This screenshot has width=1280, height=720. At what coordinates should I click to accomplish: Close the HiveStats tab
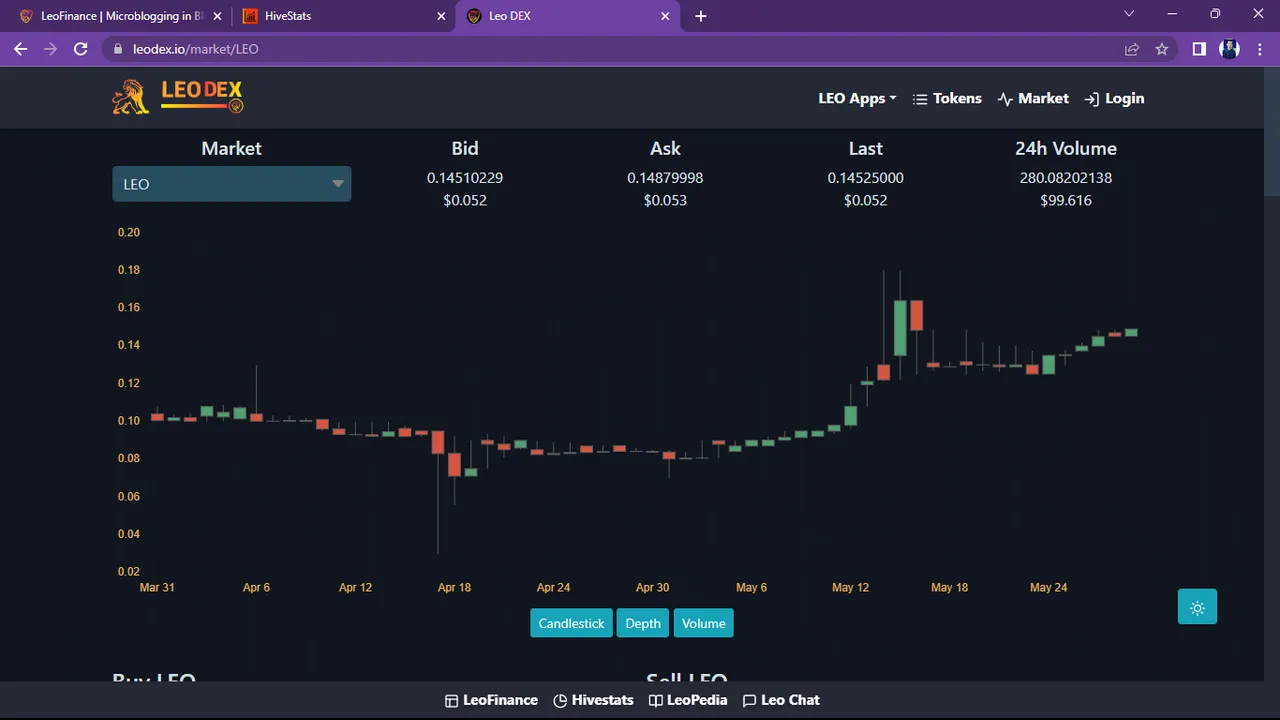coord(442,16)
